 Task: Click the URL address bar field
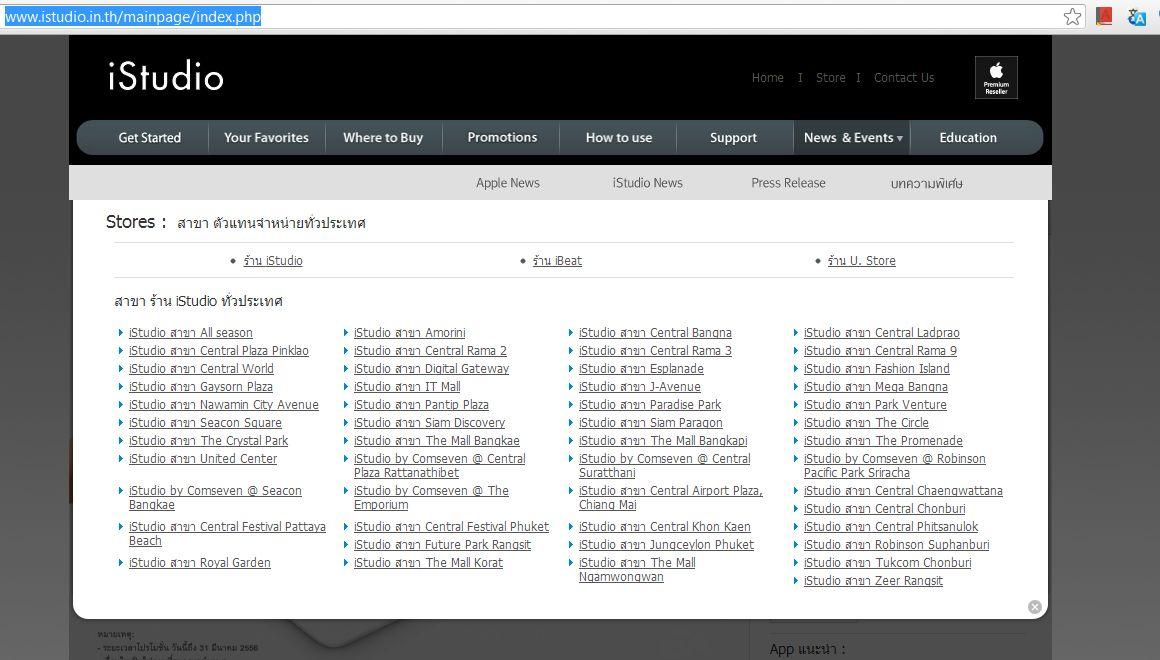coord(600,17)
